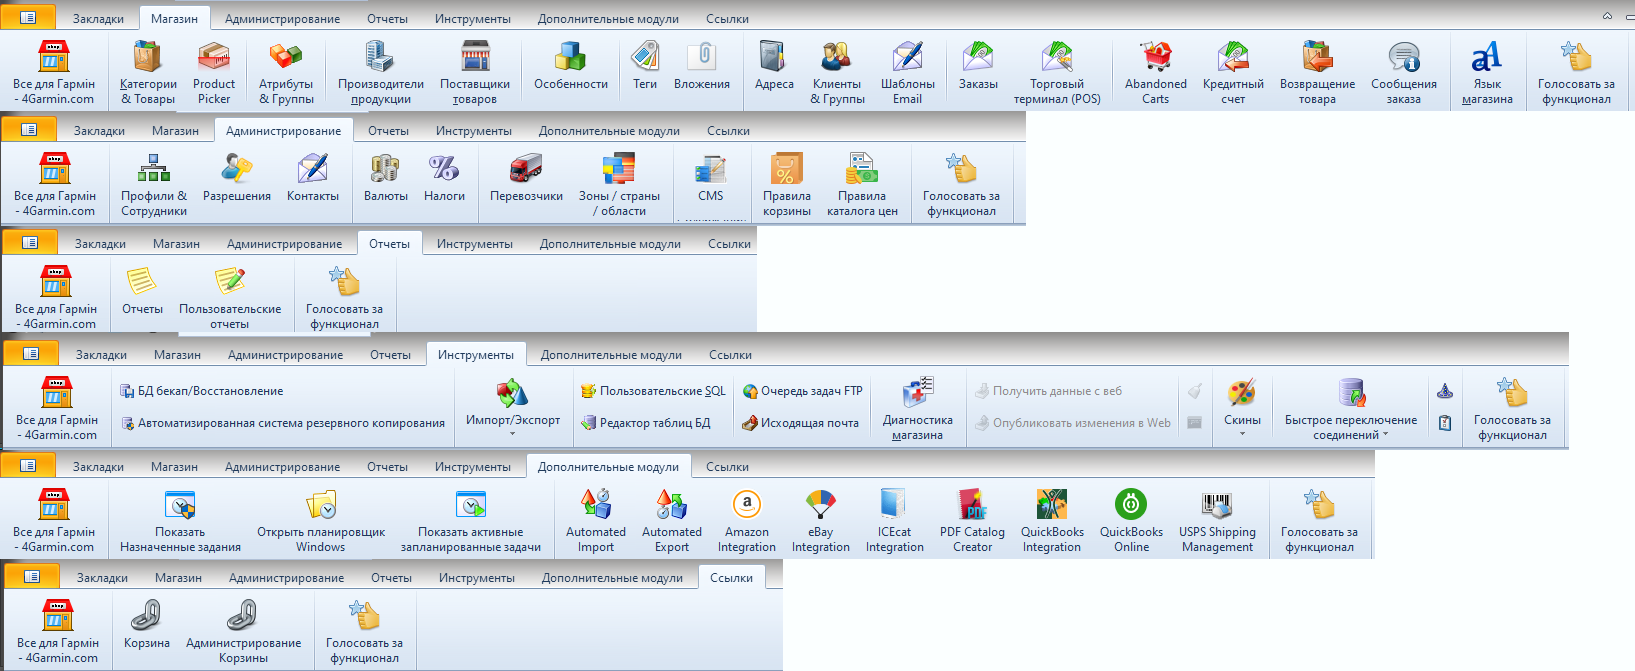Open Редактор таблиц БД
This screenshot has height=671, width=1635.
[x=646, y=423]
